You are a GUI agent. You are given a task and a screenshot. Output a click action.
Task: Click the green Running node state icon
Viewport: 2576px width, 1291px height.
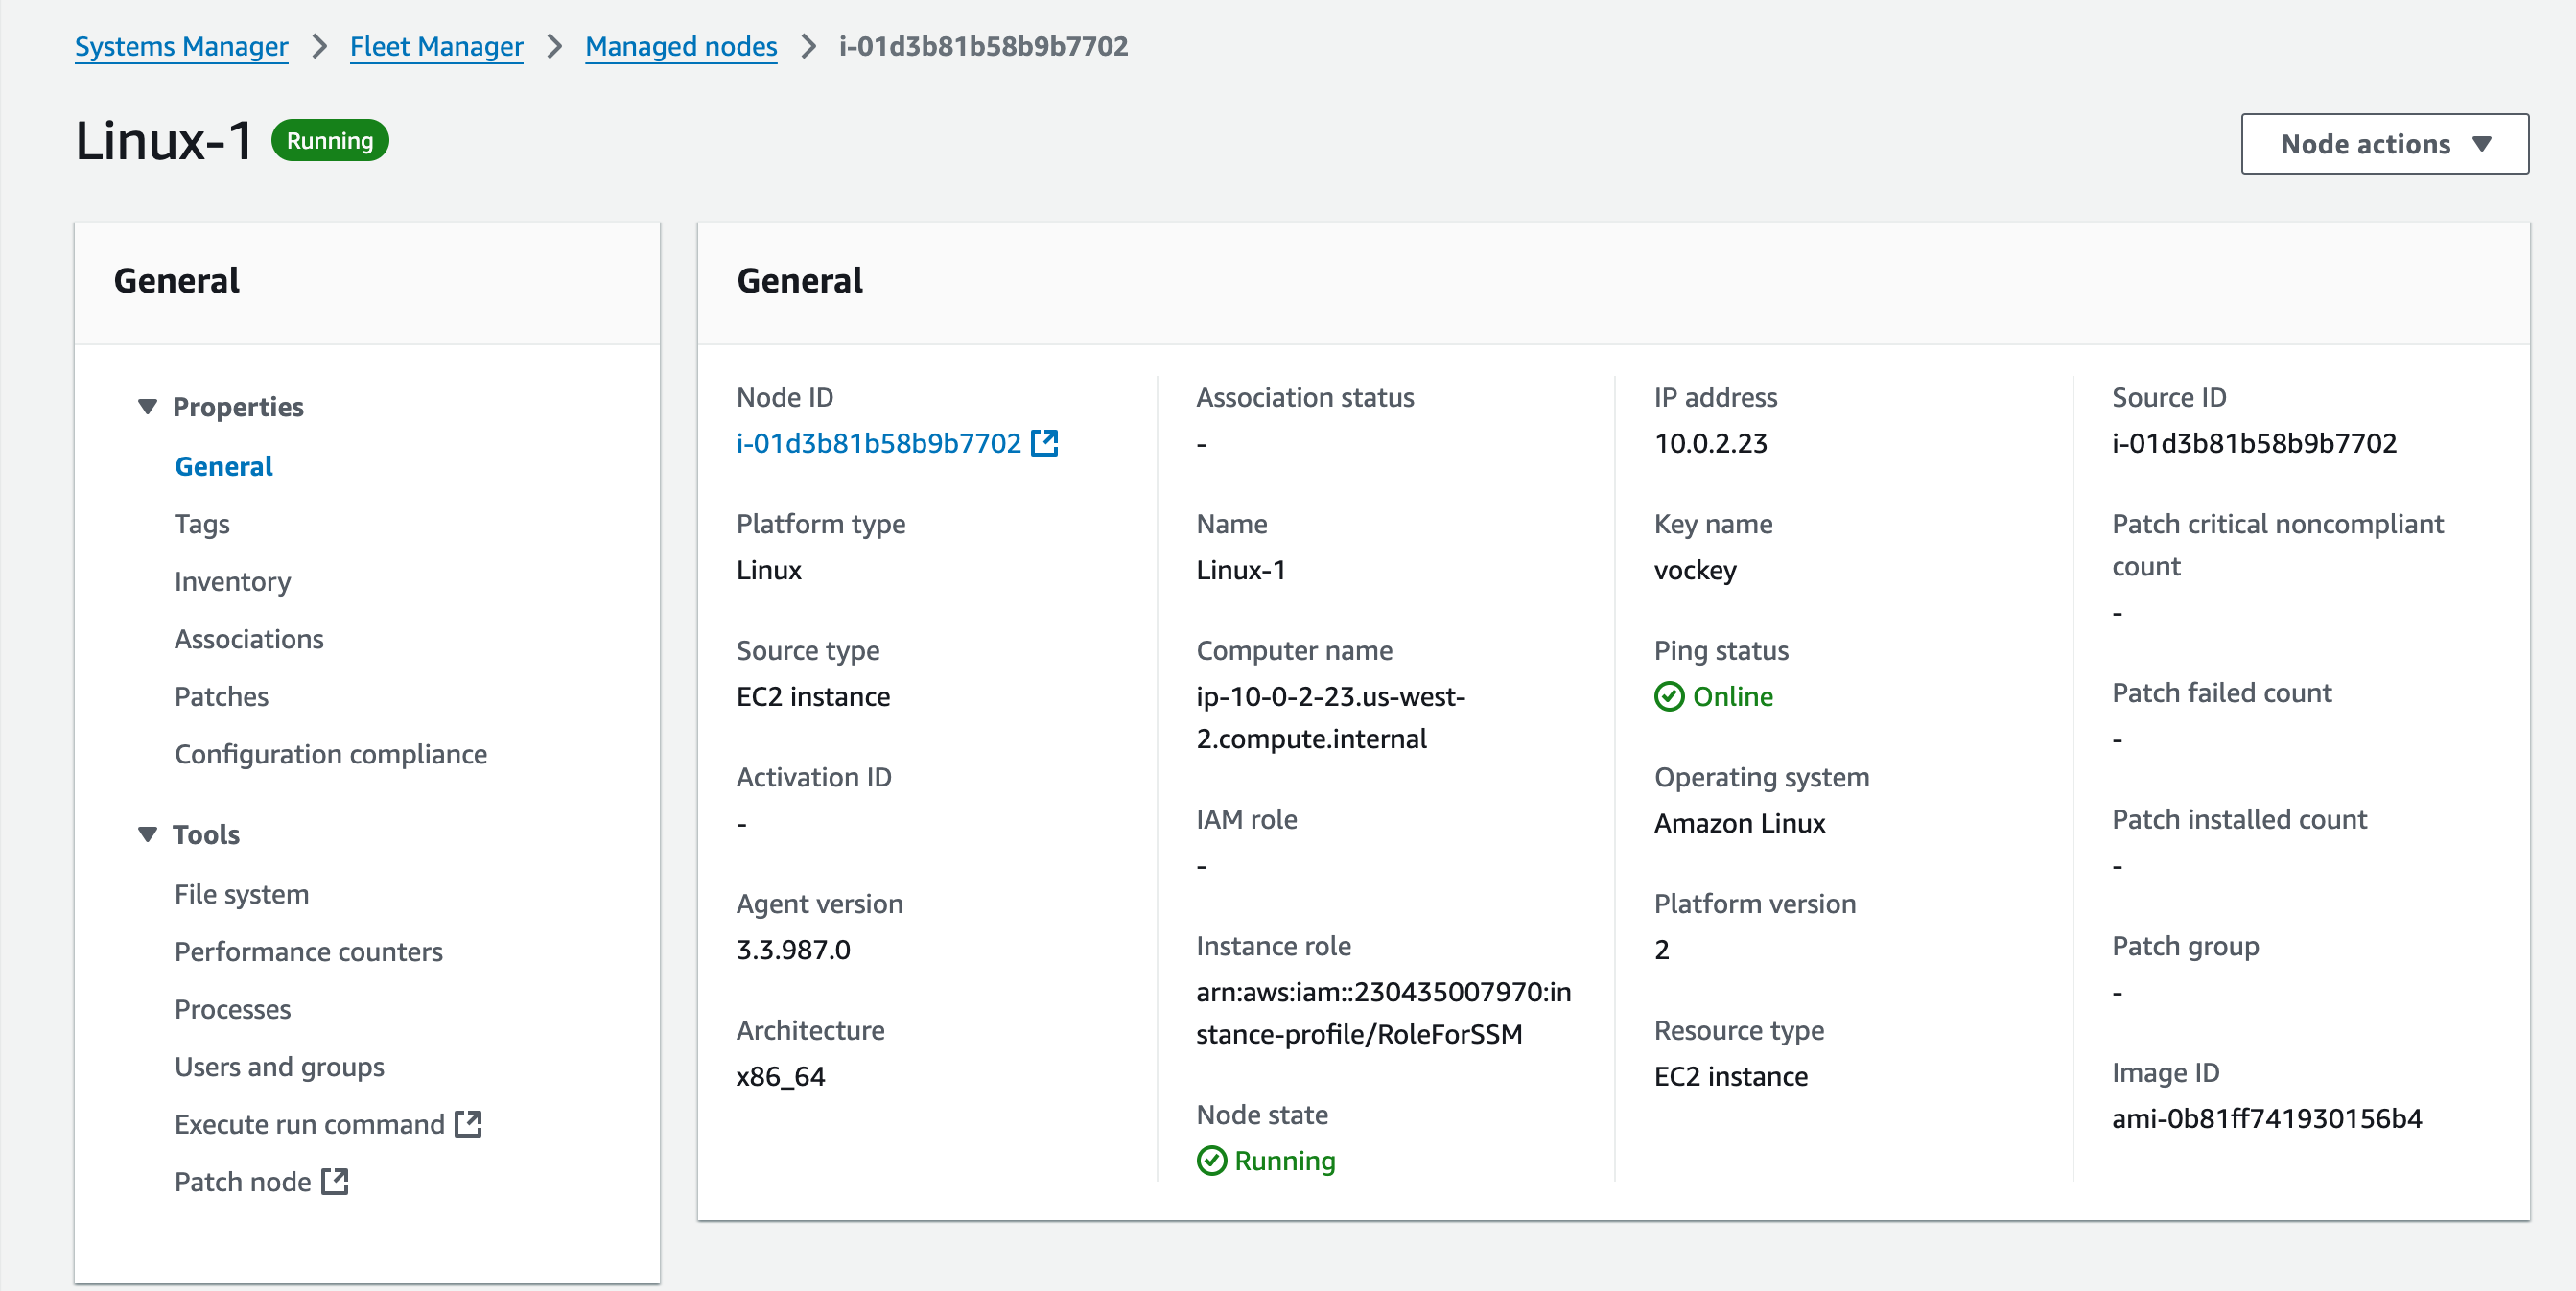(x=1211, y=1161)
